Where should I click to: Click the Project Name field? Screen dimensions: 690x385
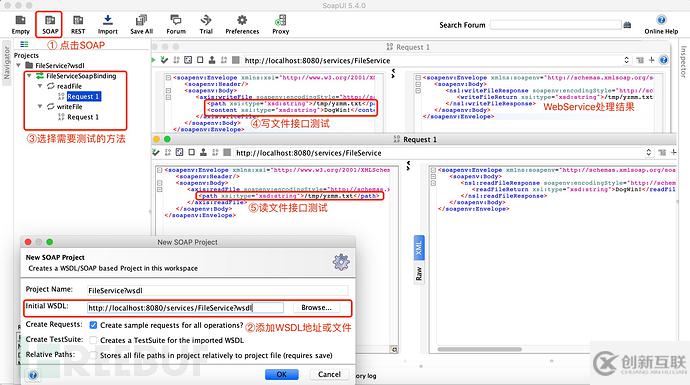(x=217, y=290)
